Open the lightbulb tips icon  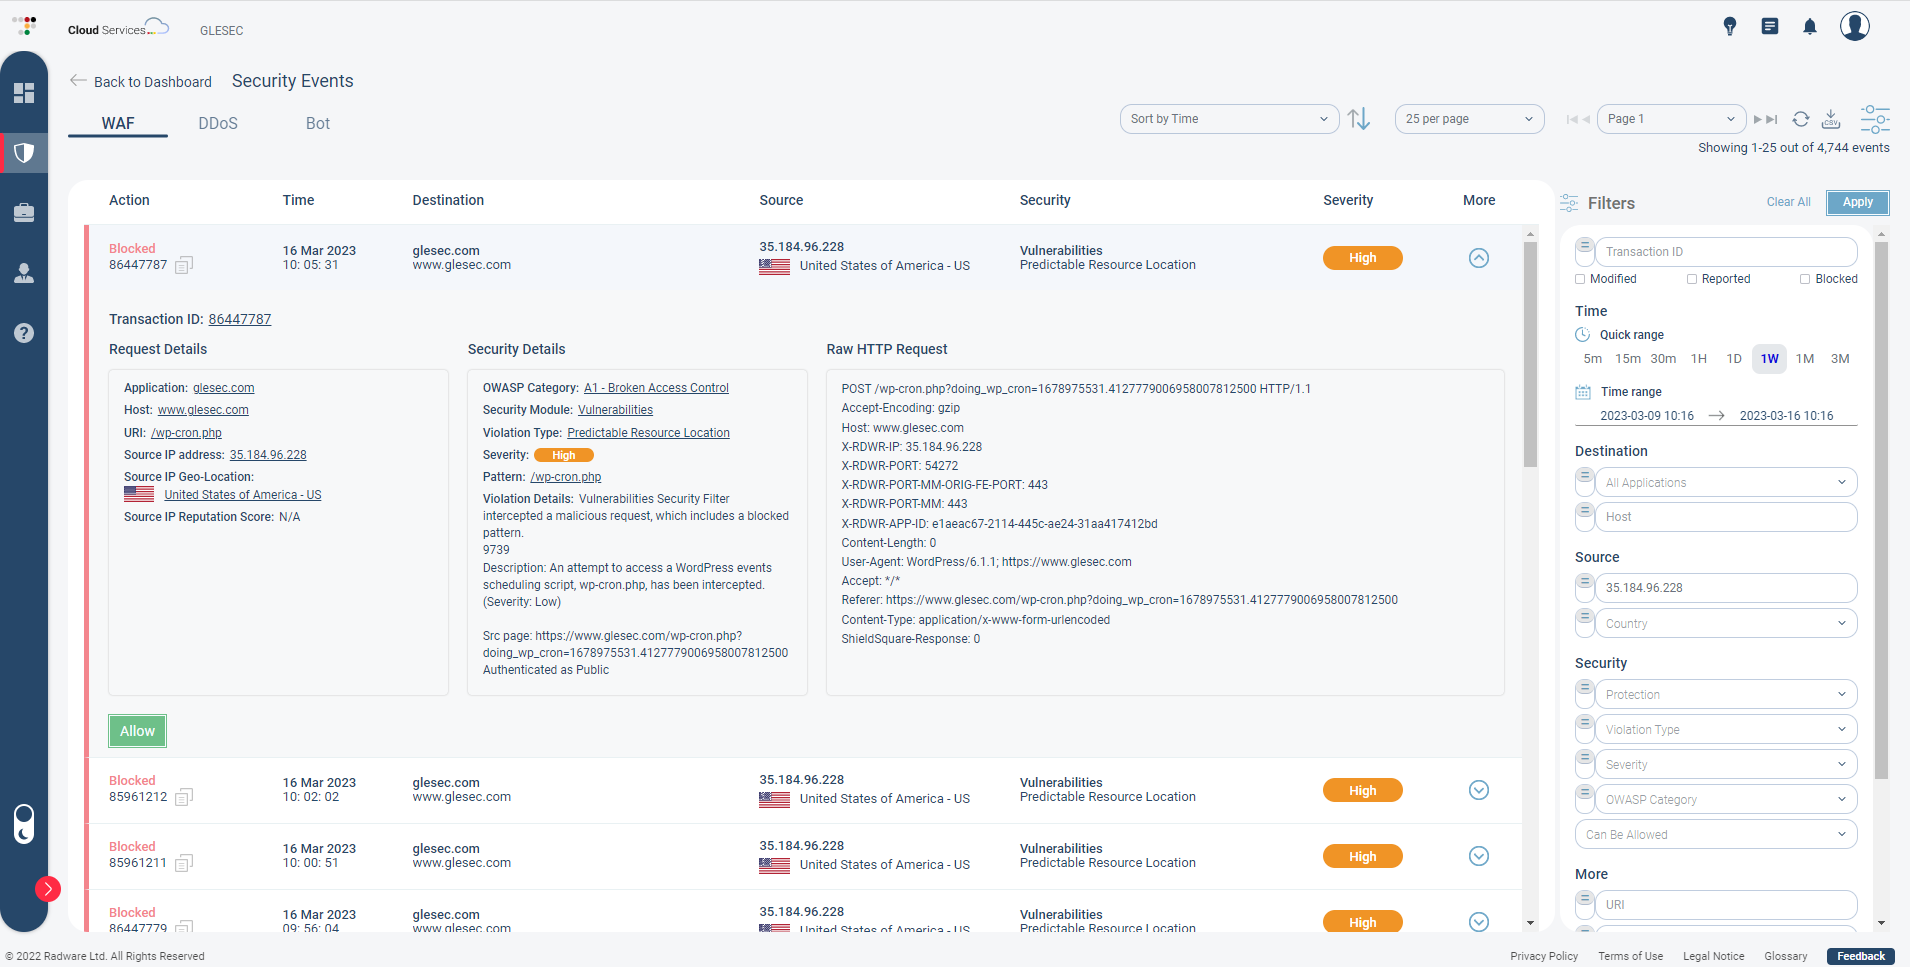(x=1730, y=27)
